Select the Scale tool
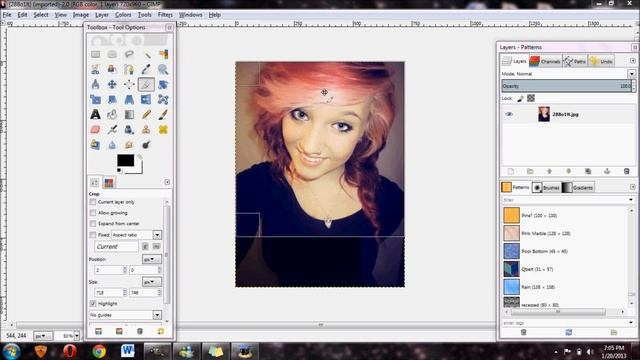Viewport: 640px width, 360px height. point(96,100)
